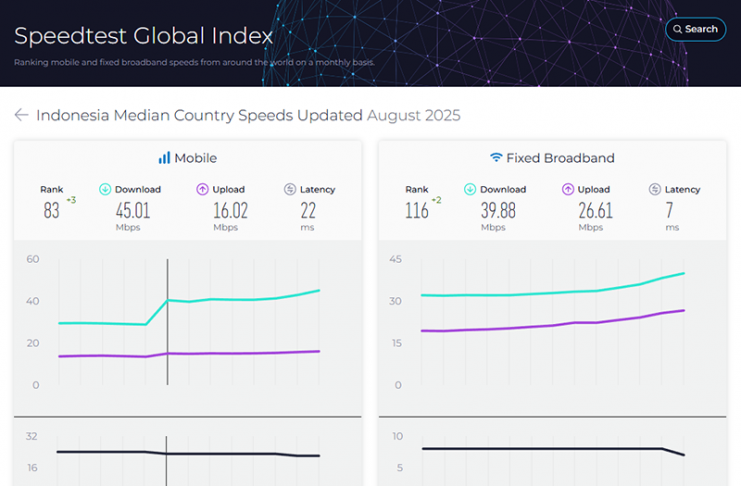Click the Mobile Download arrow icon
The image size is (741, 486).
point(105,189)
